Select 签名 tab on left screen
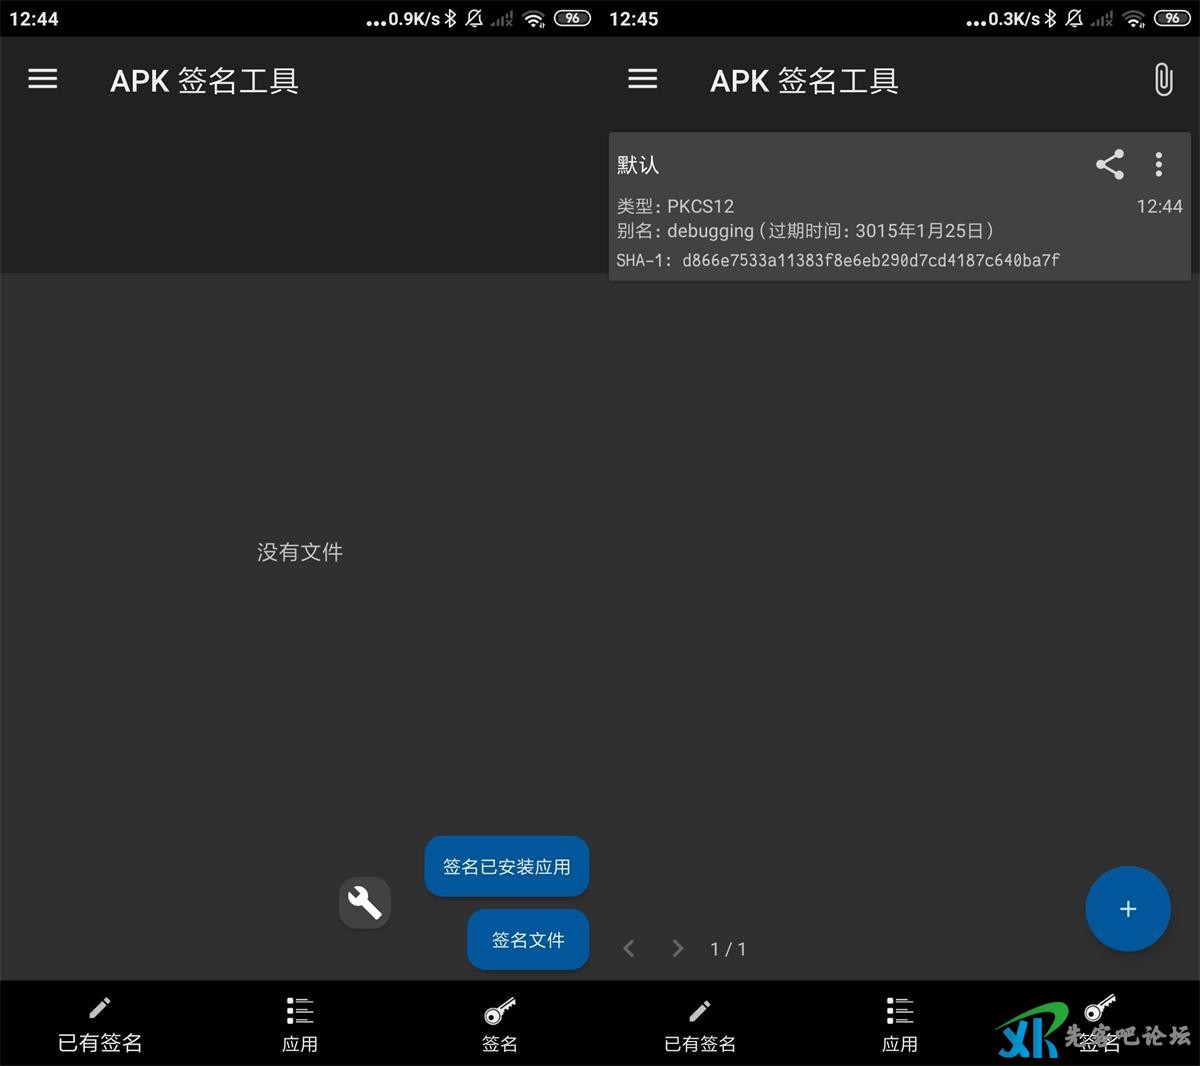The height and width of the screenshot is (1066, 1200). [x=500, y=1025]
